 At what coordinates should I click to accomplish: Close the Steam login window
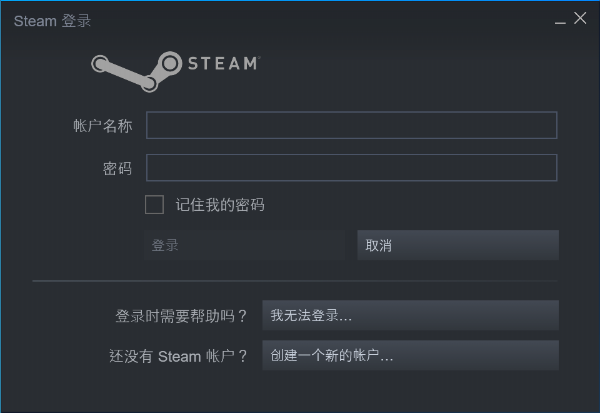coord(580,18)
